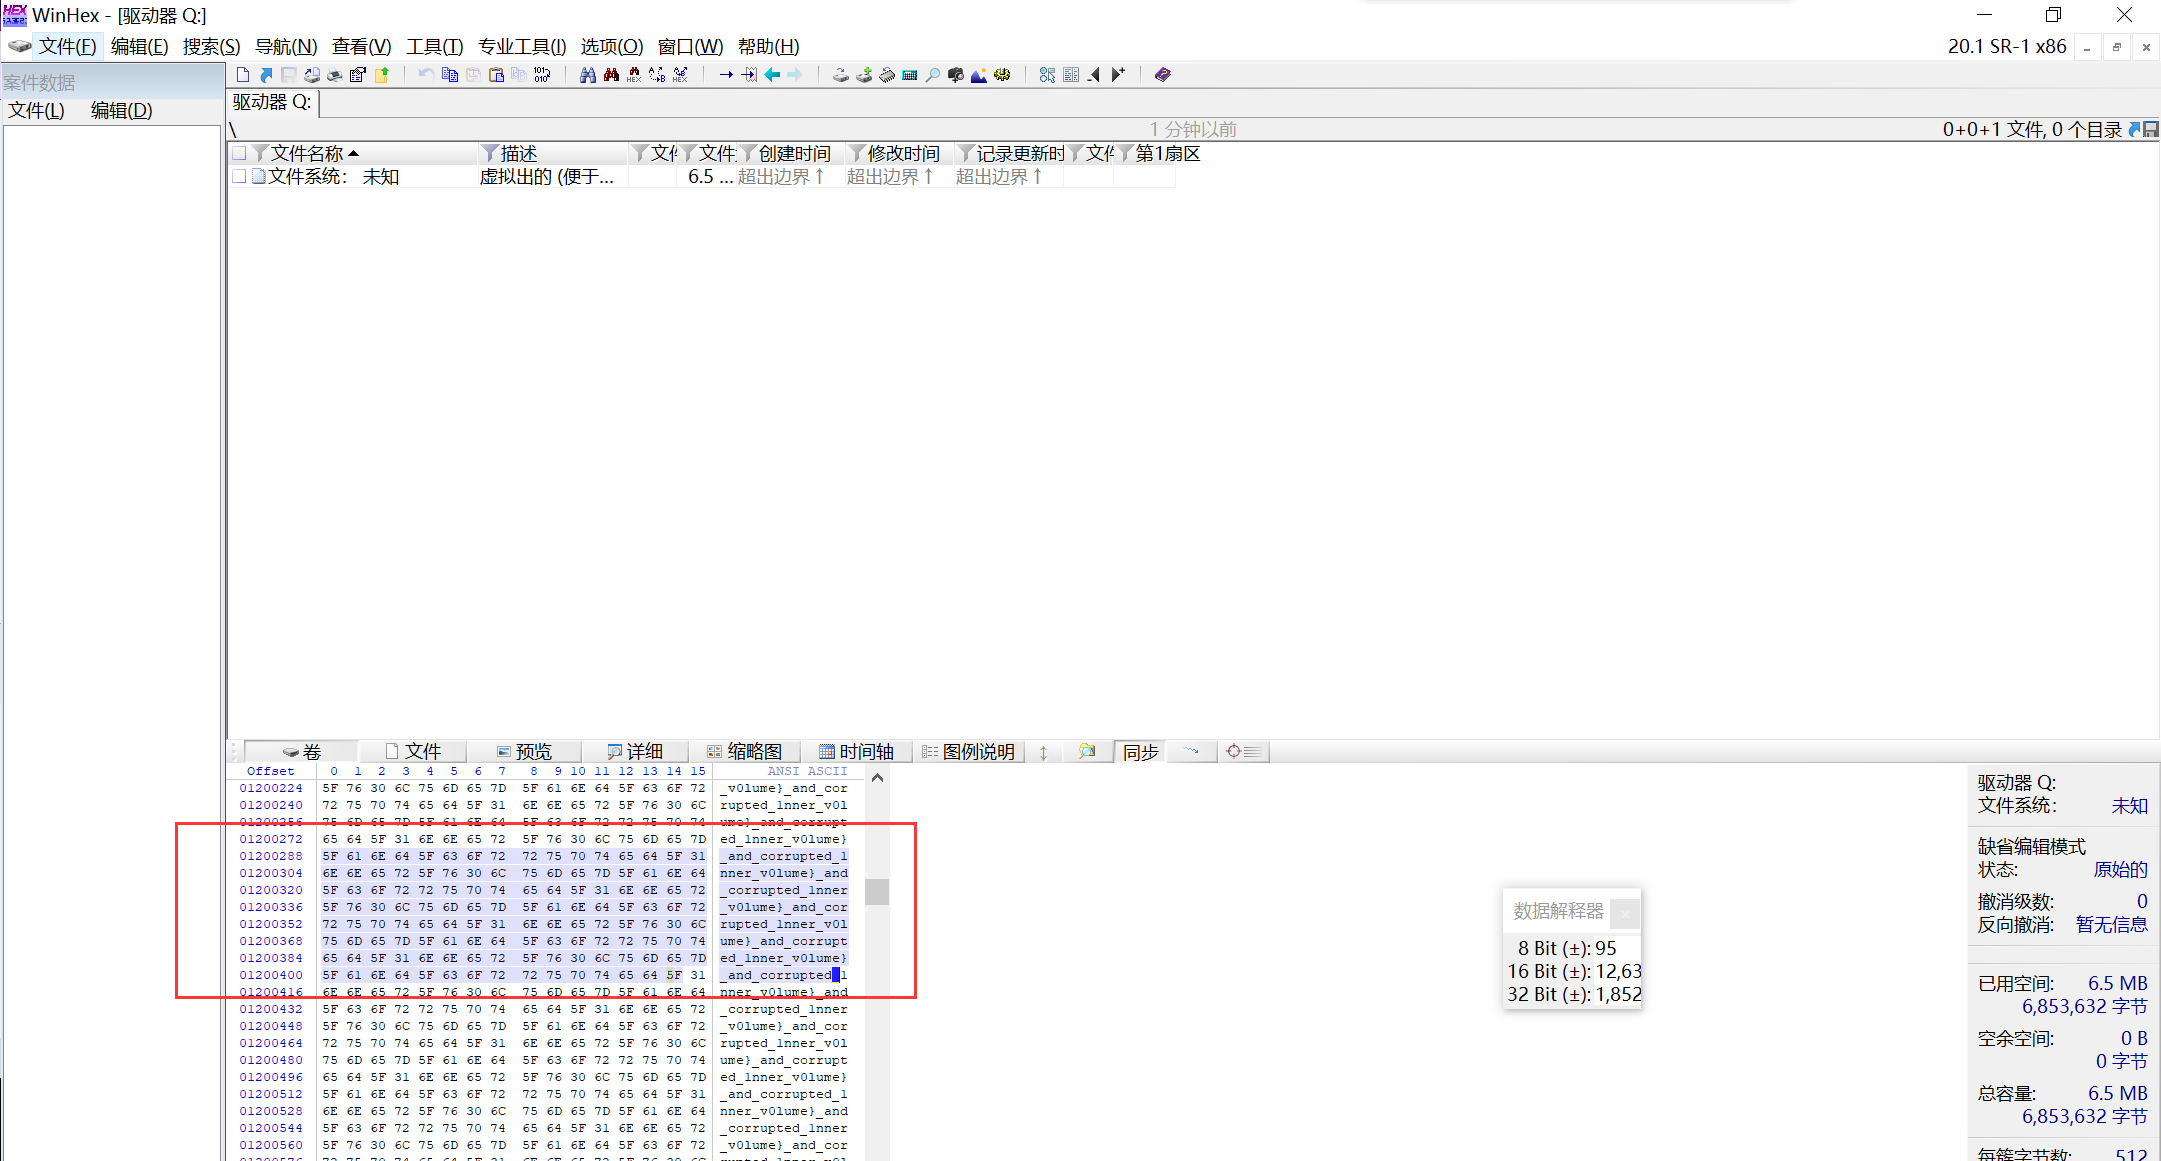Click the New file toolbar icon
Screen dimensions: 2161x1161
(x=243, y=75)
